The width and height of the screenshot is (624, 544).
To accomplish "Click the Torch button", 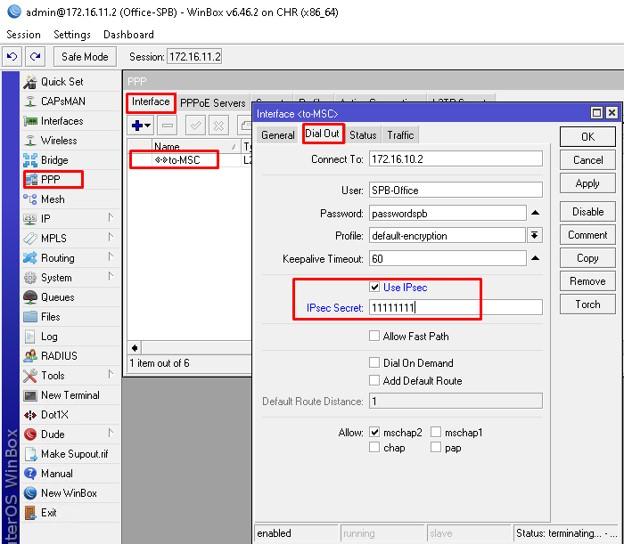I will (587, 304).
